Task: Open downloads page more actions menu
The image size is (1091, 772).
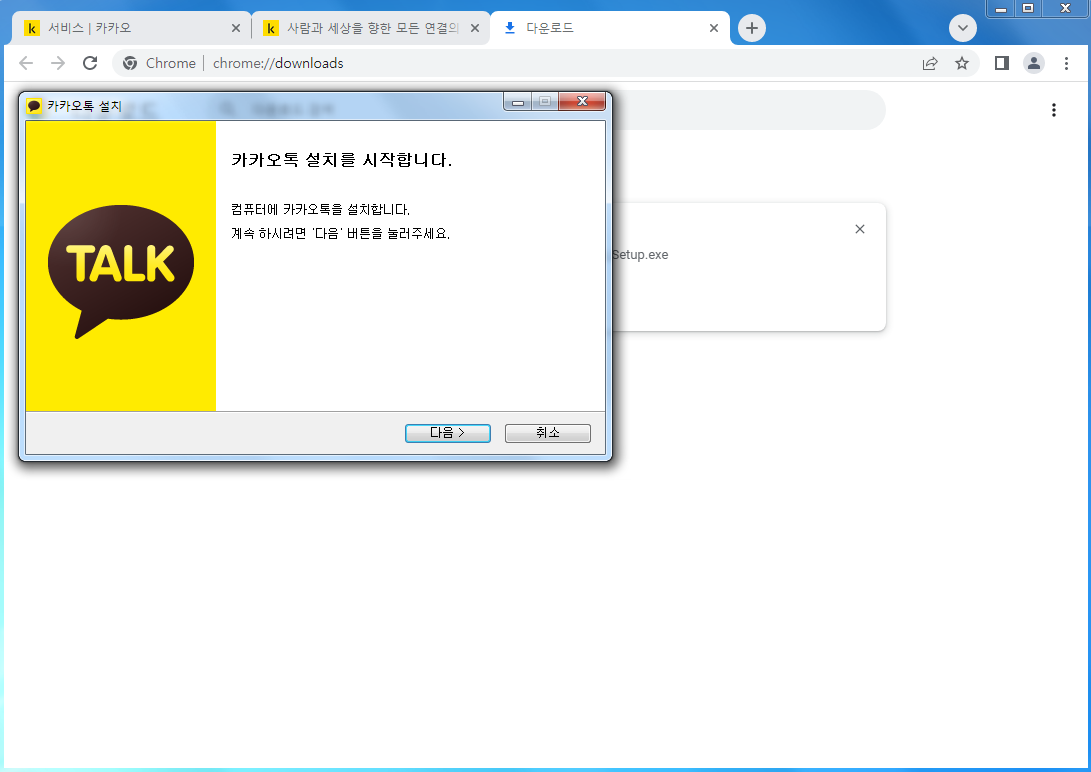Action: point(1054,110)
